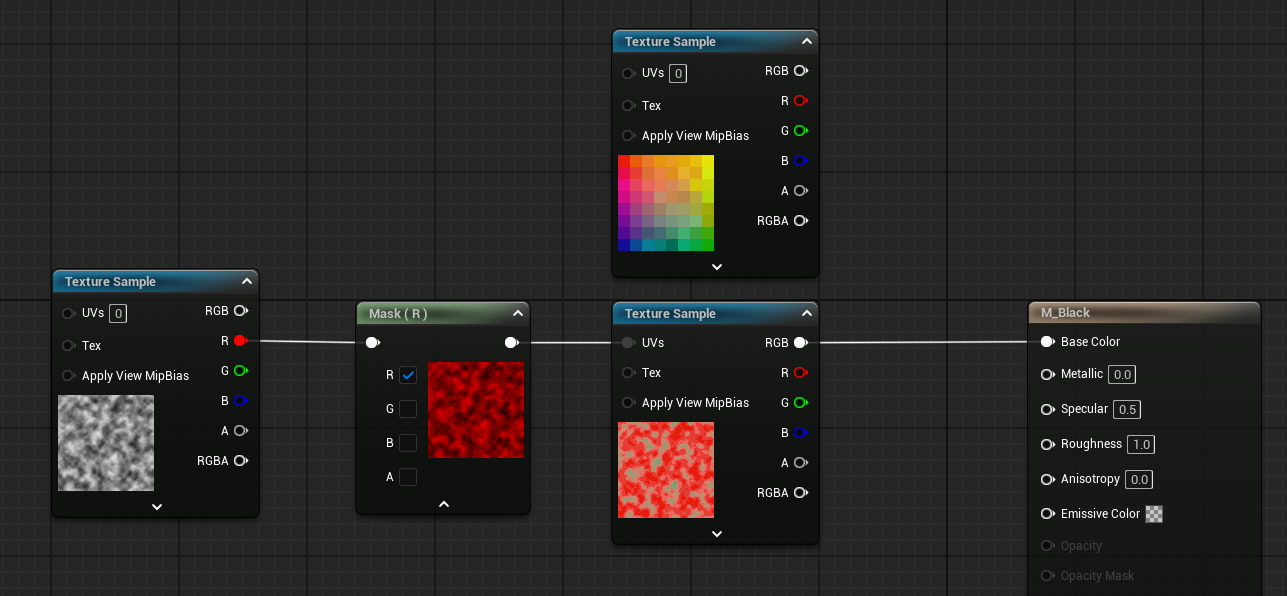The width and height of the screenshot is (1287, 596).
Task: Click the color palette texture thumbnail
Action: tap(666, 203)
